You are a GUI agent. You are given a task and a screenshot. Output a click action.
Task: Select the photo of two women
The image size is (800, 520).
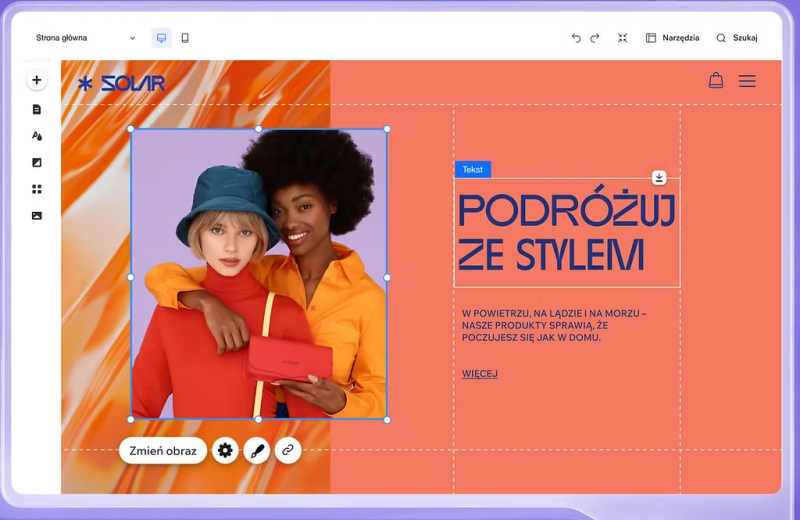pyautogui.click(x=259, y=274)
